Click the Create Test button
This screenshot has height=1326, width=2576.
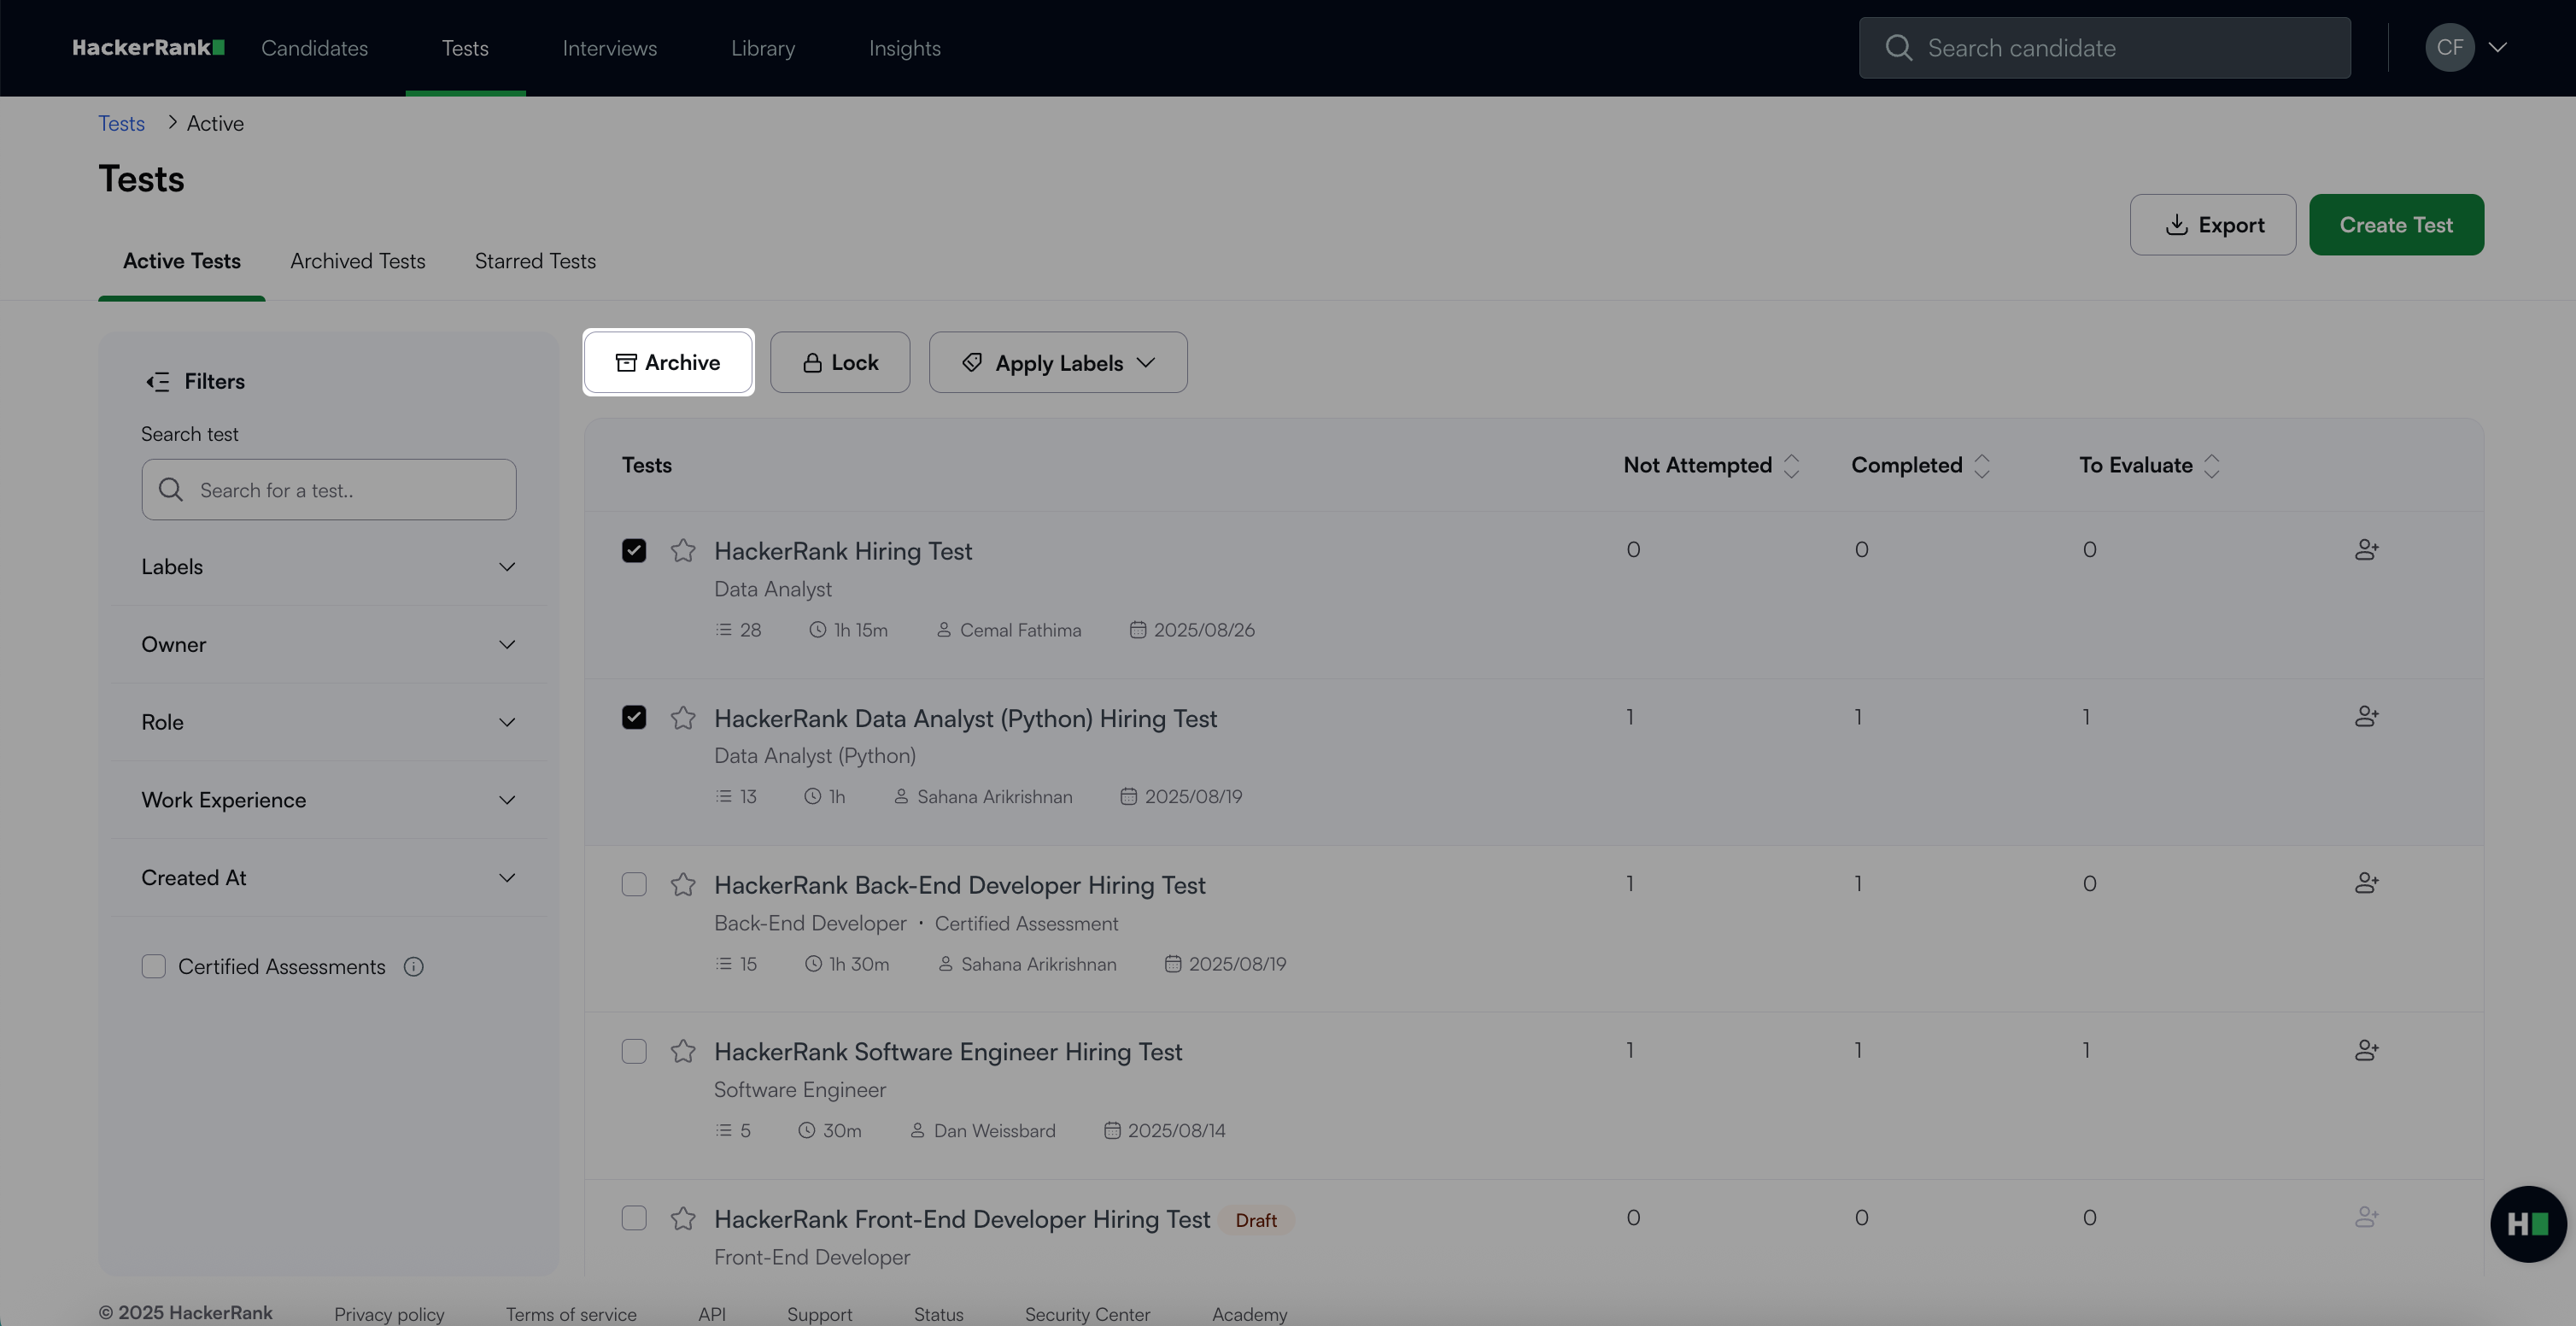[x=2395, y=225]
